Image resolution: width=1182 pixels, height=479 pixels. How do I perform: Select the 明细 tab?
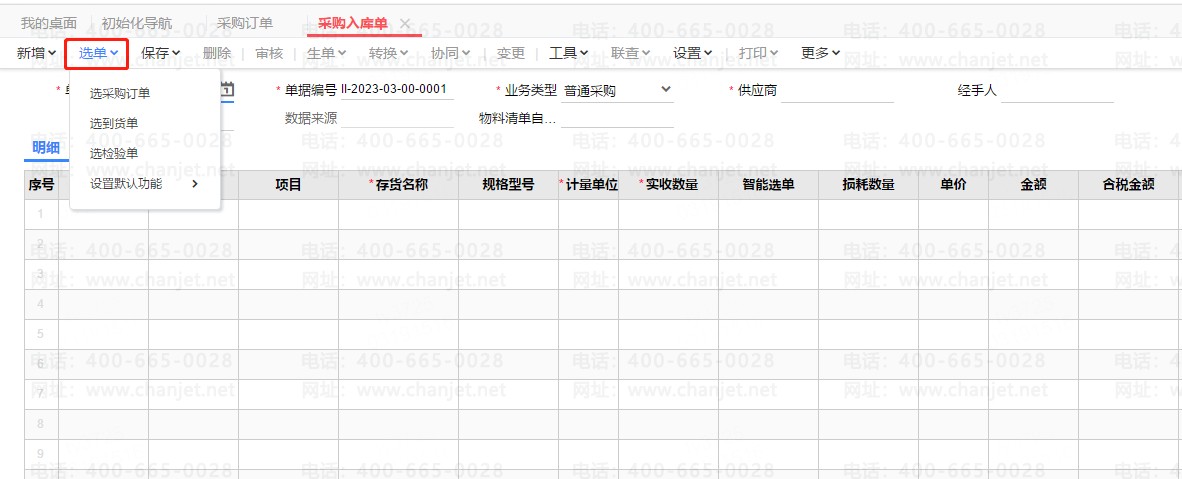(x=46, y=147)
